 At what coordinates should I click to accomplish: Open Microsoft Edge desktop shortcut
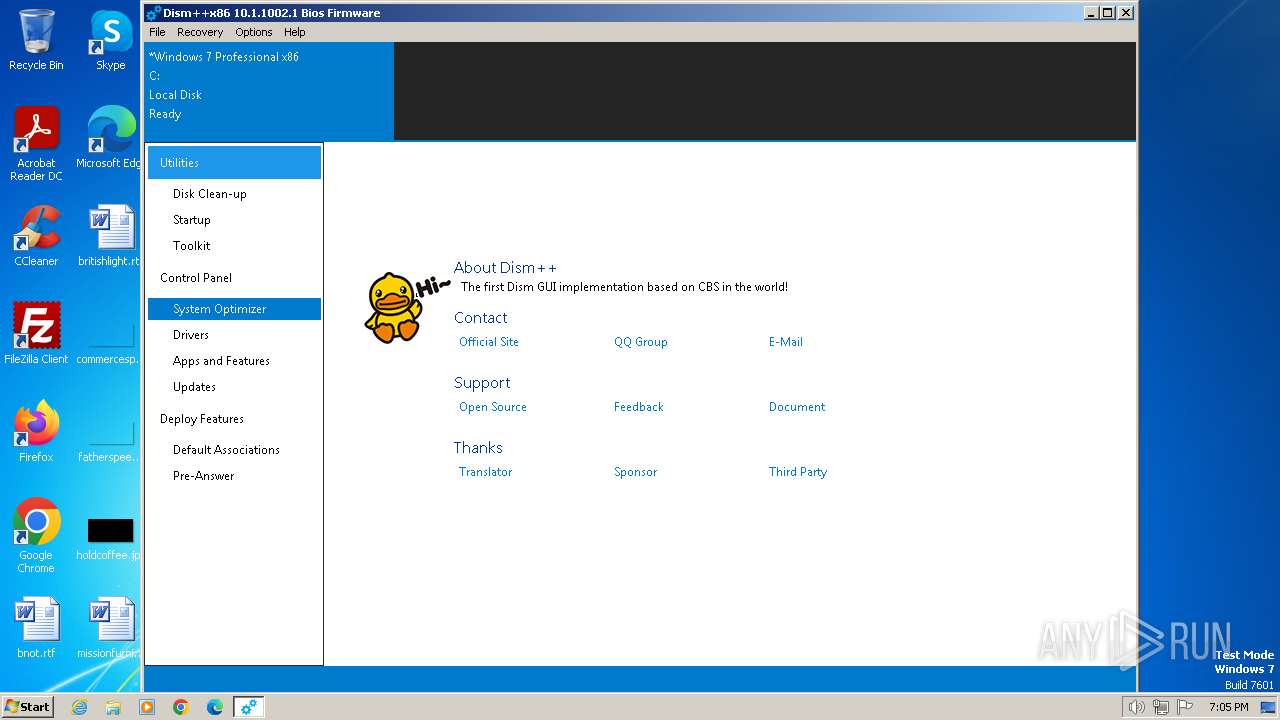point(108,138)
